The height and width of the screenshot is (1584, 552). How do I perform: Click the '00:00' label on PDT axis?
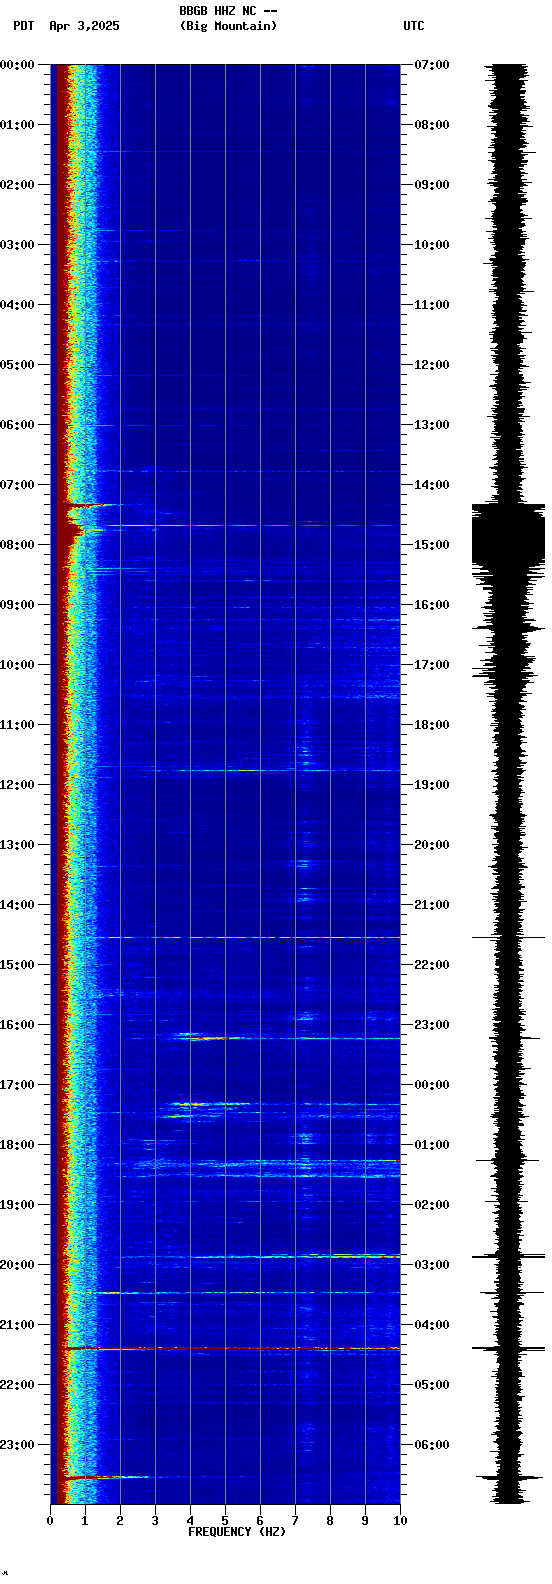click(x=17, y=65)
